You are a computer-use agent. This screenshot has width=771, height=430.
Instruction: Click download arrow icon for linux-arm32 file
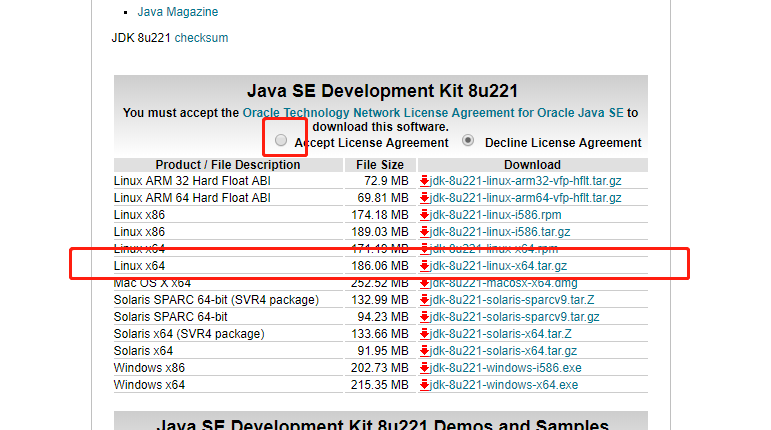pos(424,181)
